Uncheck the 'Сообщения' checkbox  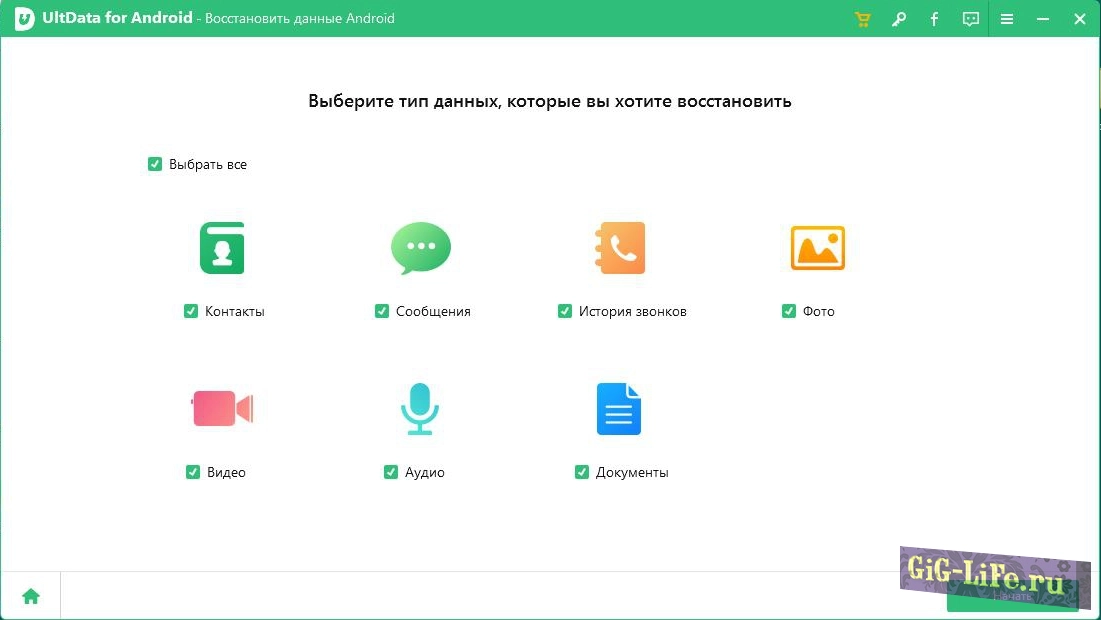pyautogui.click(x=382, y=311)
